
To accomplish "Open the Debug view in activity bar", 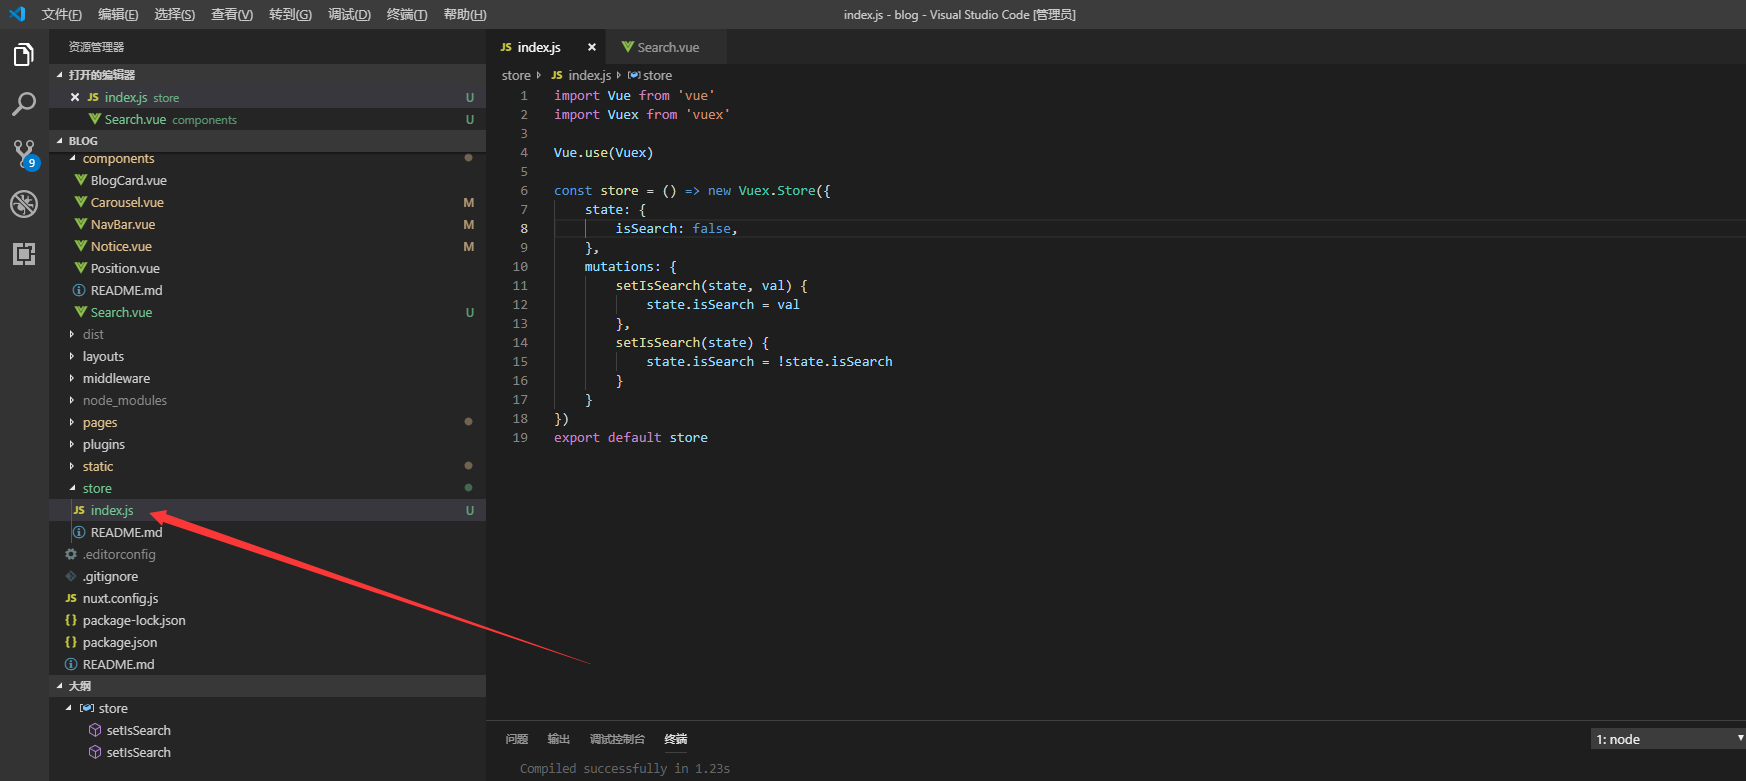I will pos(24,204).
